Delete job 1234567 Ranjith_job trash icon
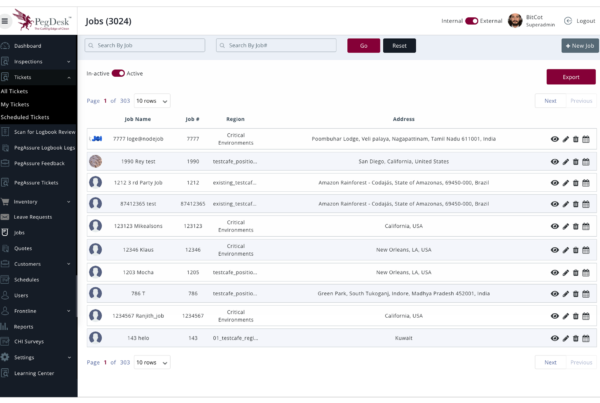The height and width of the screenshot is (403, 600). click(576, 316)
